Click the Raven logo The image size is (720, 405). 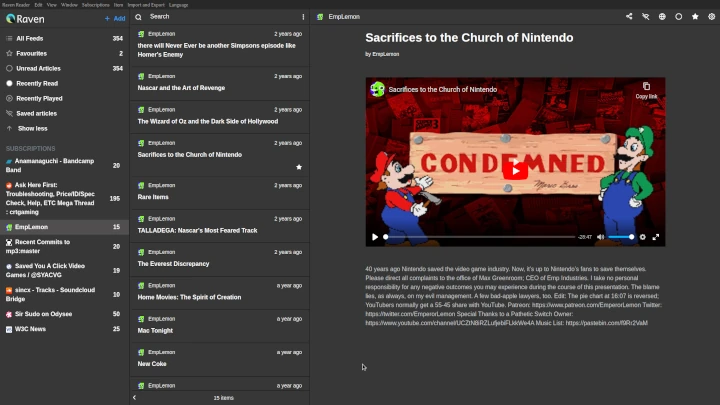25,19
